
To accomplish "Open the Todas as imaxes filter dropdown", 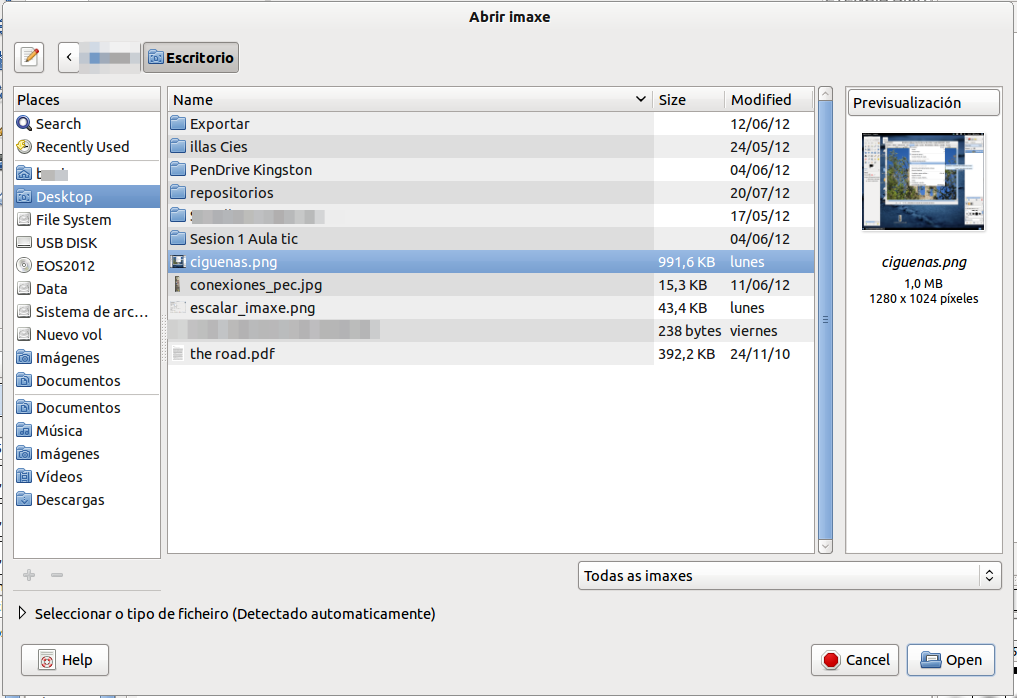I will point(789,576).
